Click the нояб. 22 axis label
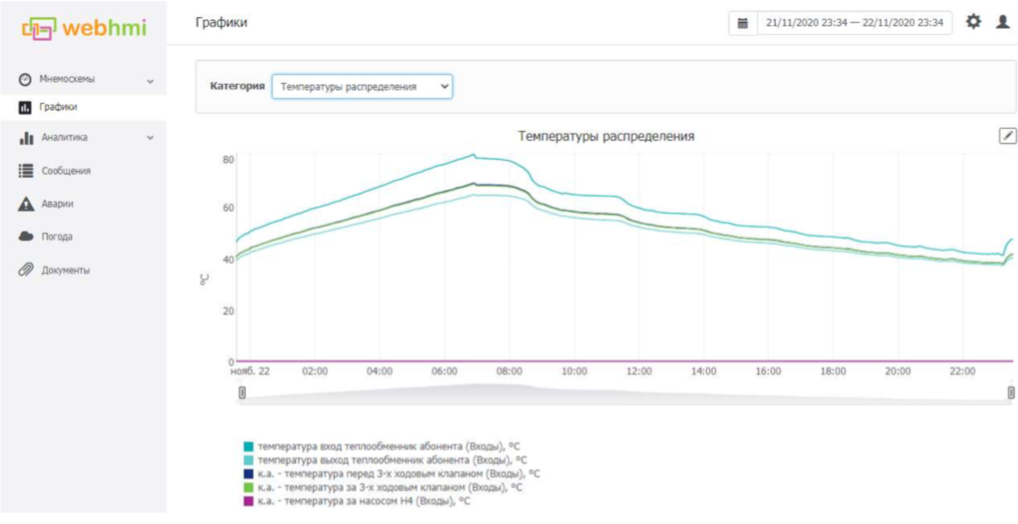The image size is (1018, 524). point(250,371)
